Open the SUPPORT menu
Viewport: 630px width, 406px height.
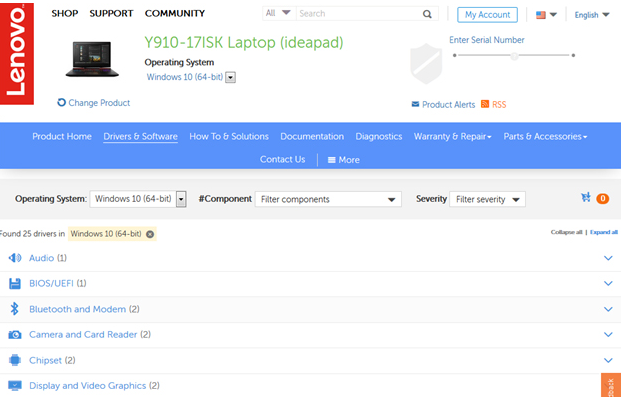point(111,13)
